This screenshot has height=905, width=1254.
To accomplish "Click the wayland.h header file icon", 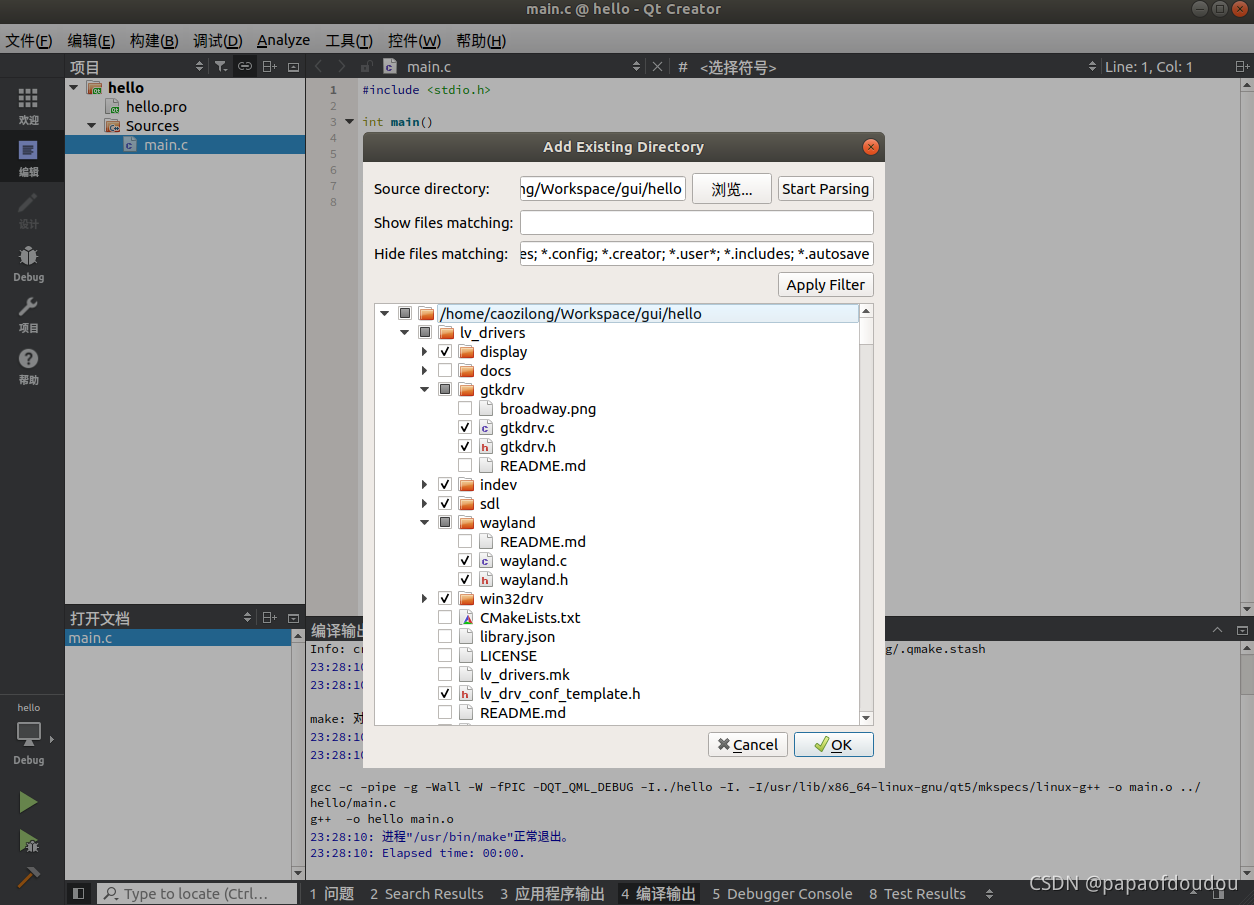I will pos(485,579).
